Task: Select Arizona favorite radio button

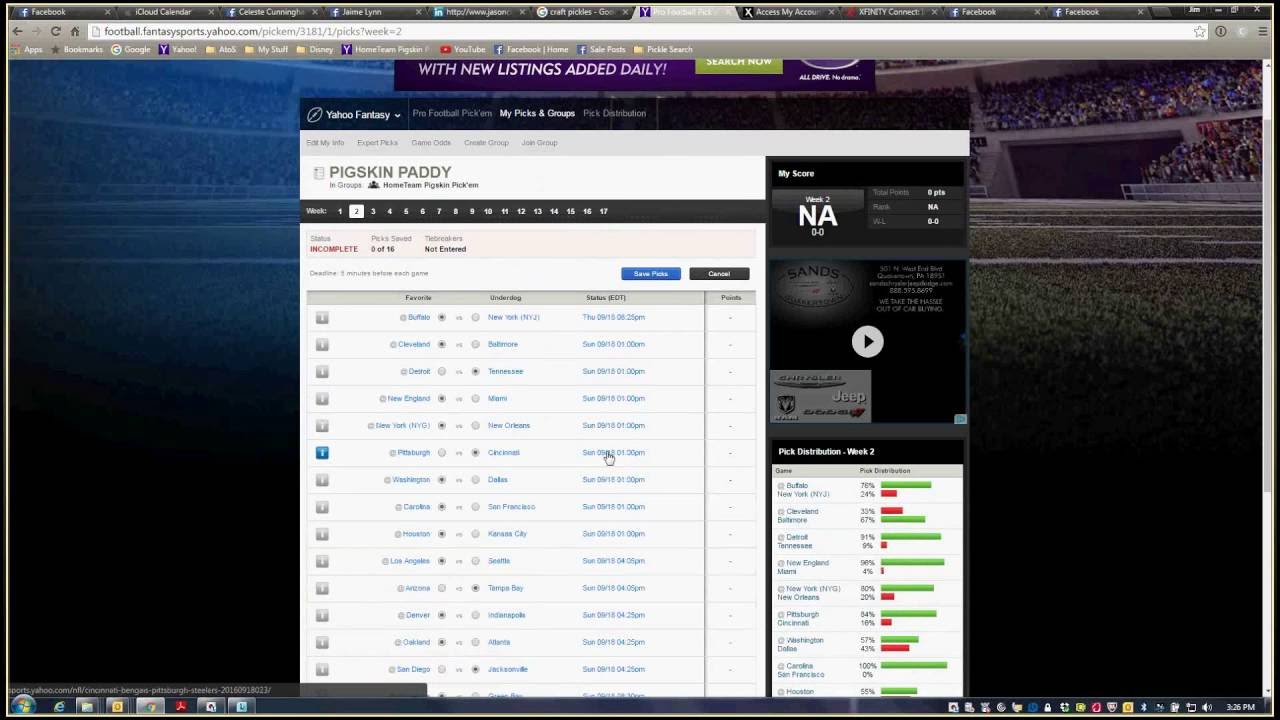Action: tap(441, 588)
